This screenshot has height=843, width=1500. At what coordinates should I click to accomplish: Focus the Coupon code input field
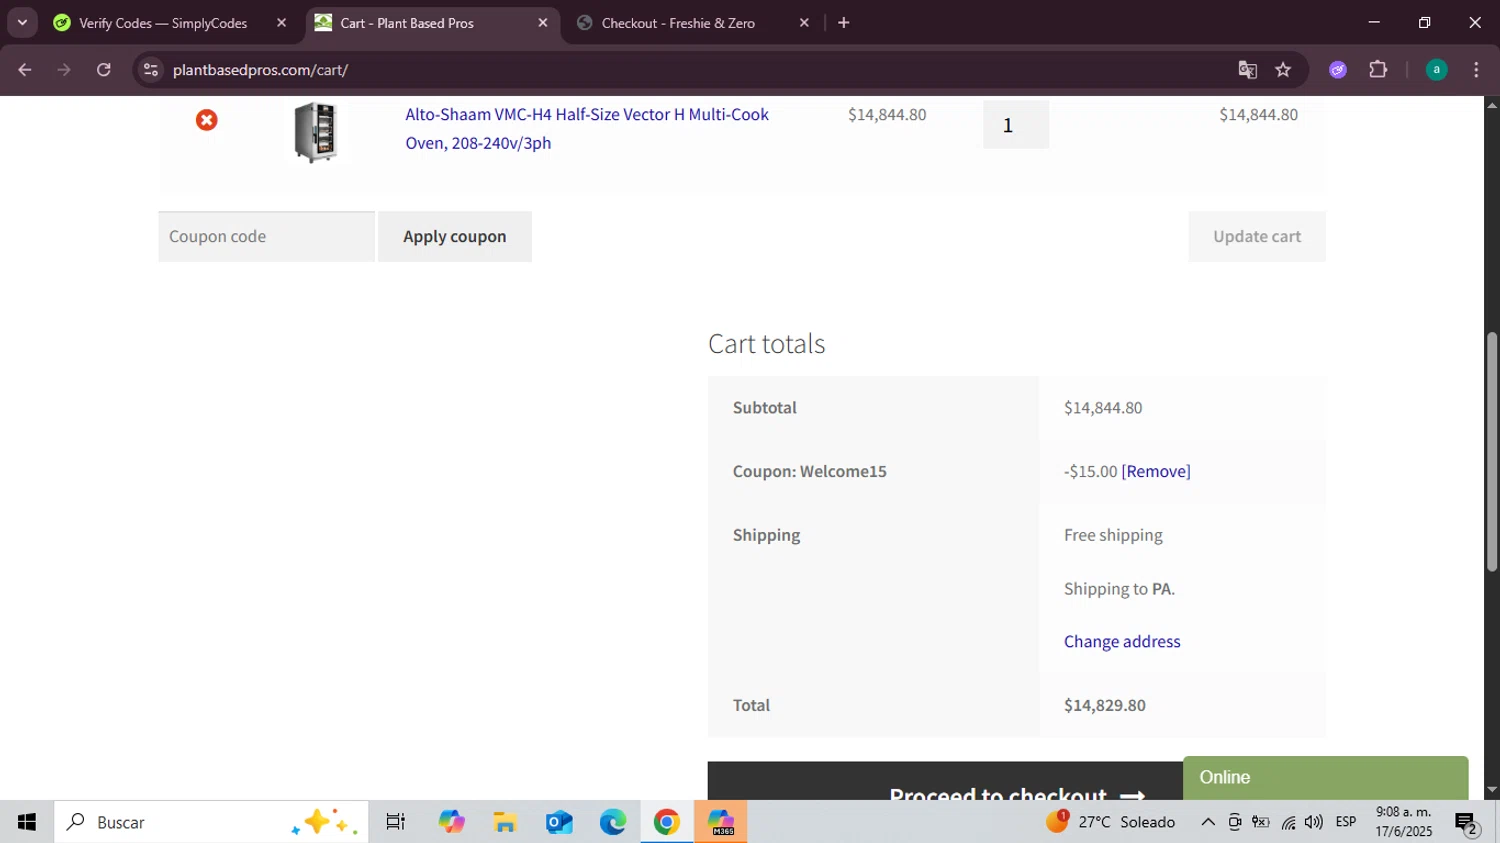point(266,236)
